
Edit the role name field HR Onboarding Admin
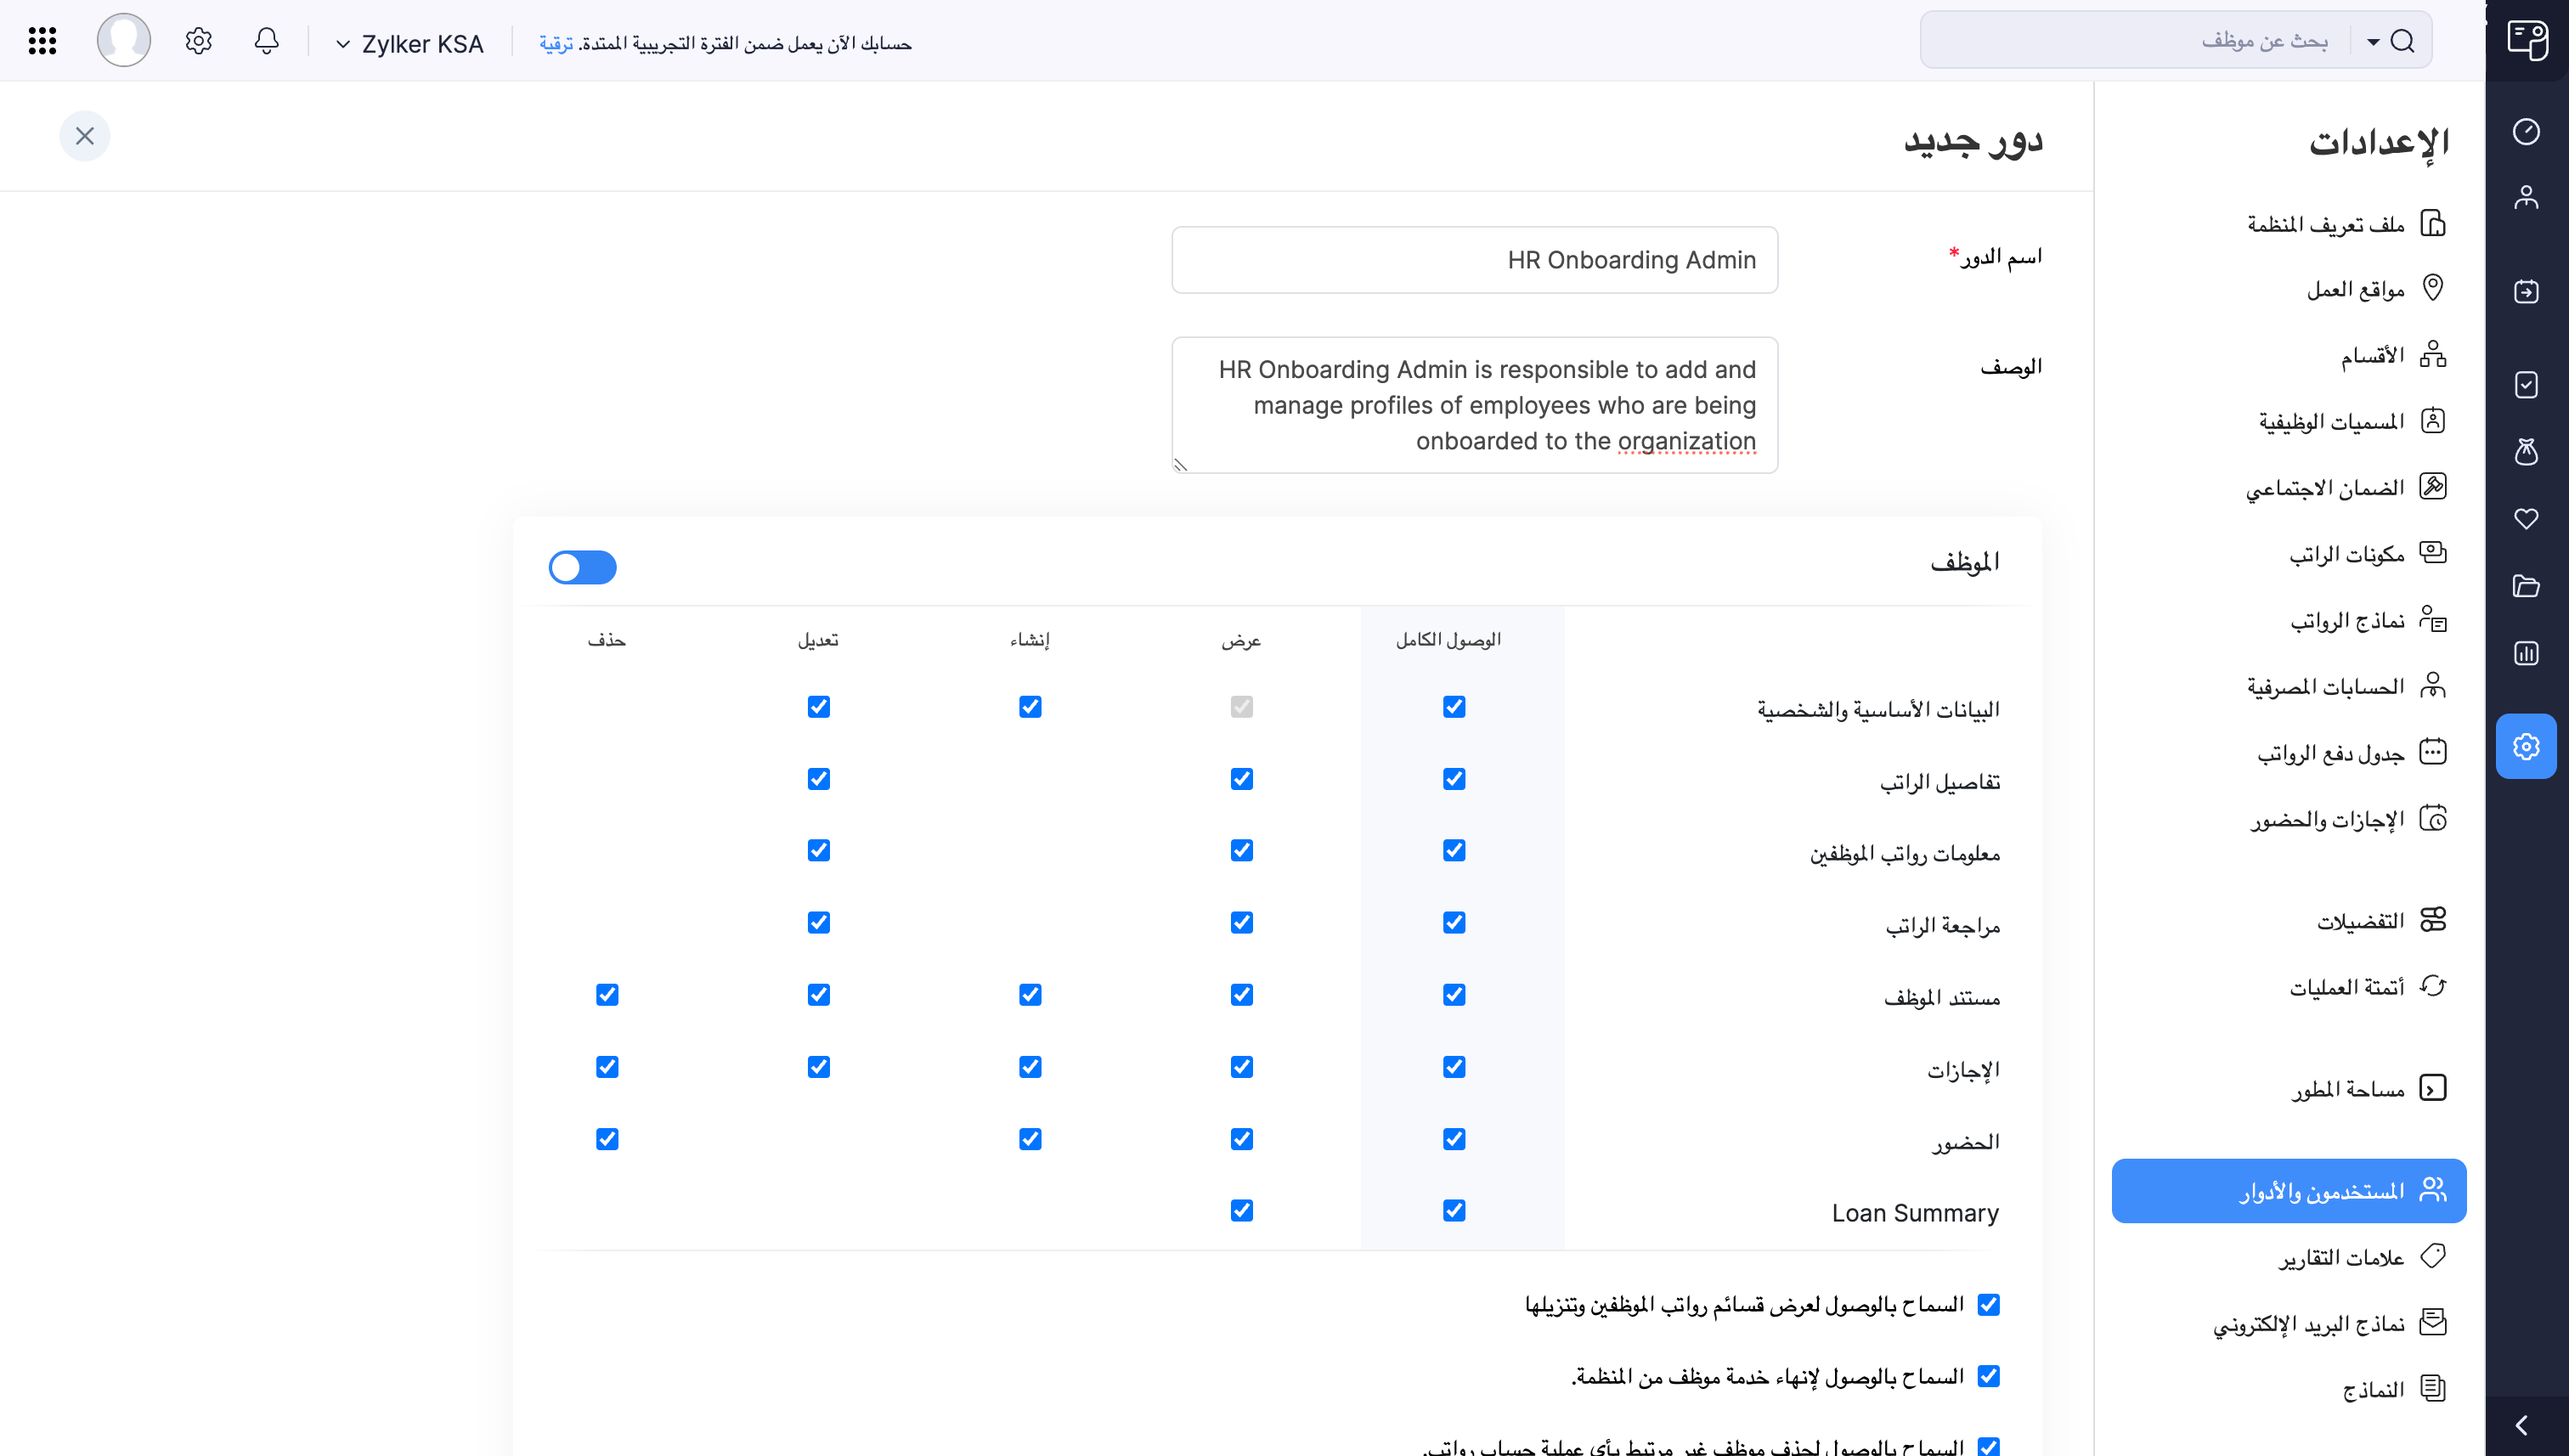pos(1474,259)
